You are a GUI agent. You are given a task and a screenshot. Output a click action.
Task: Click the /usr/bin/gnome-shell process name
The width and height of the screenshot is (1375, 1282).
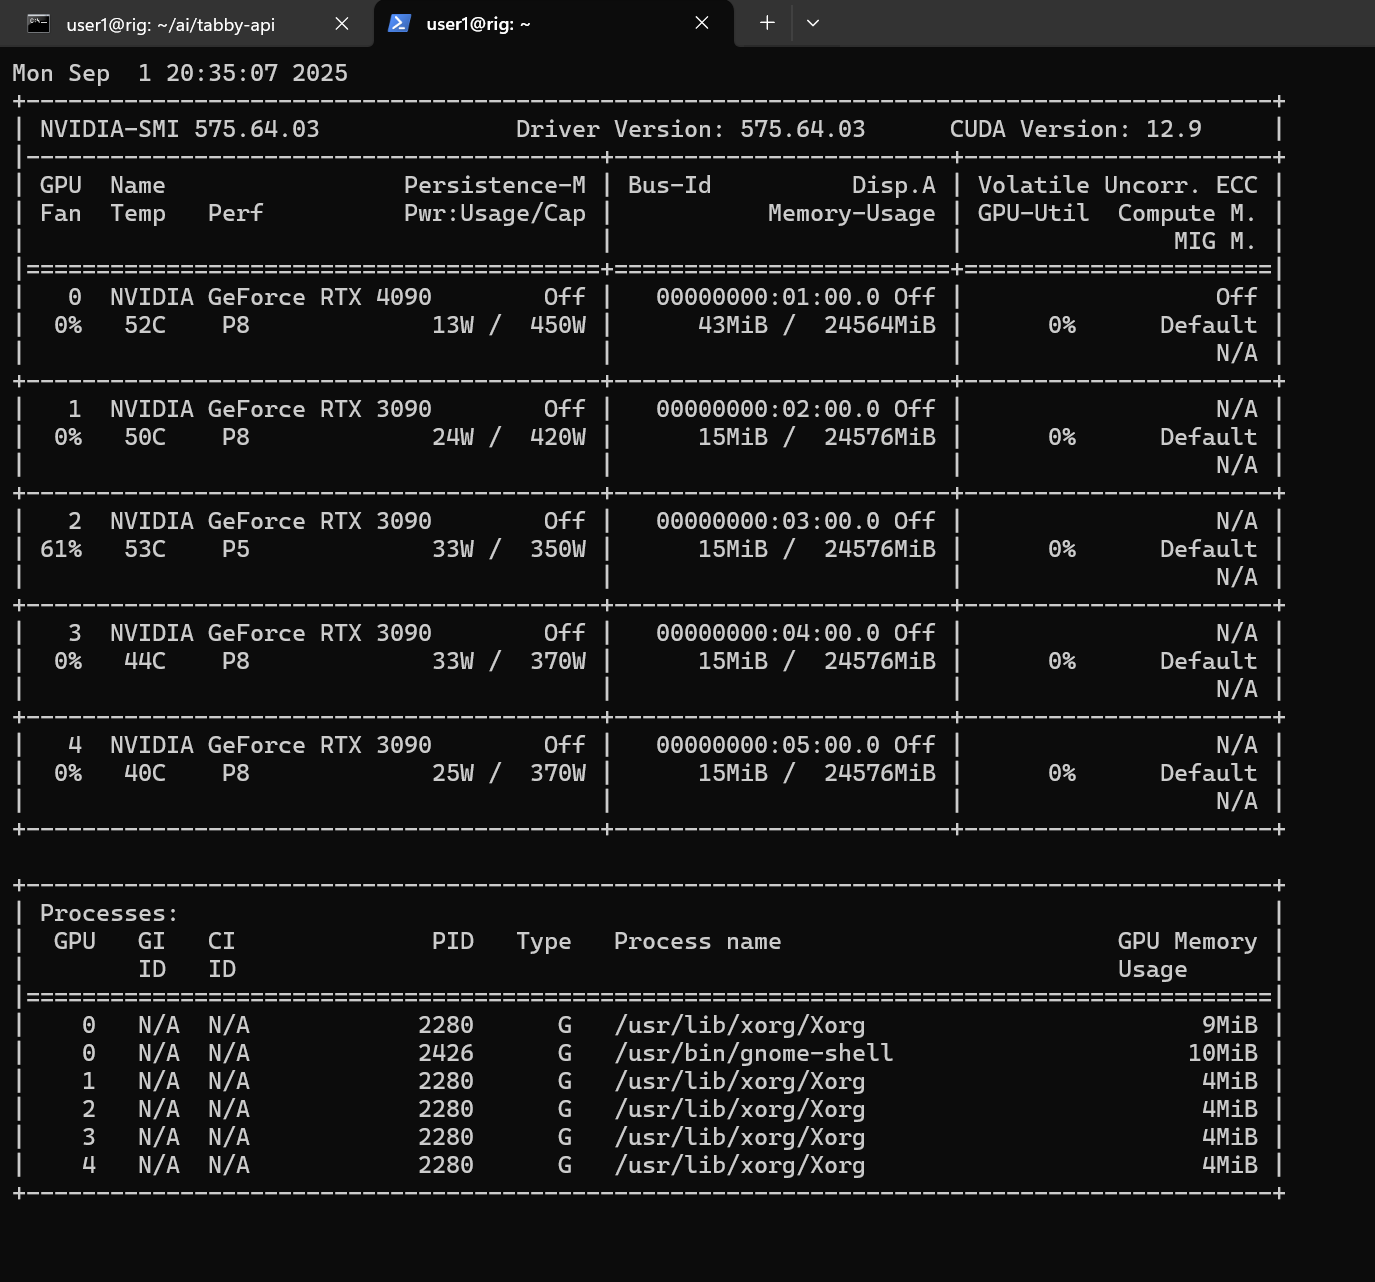754,1053
